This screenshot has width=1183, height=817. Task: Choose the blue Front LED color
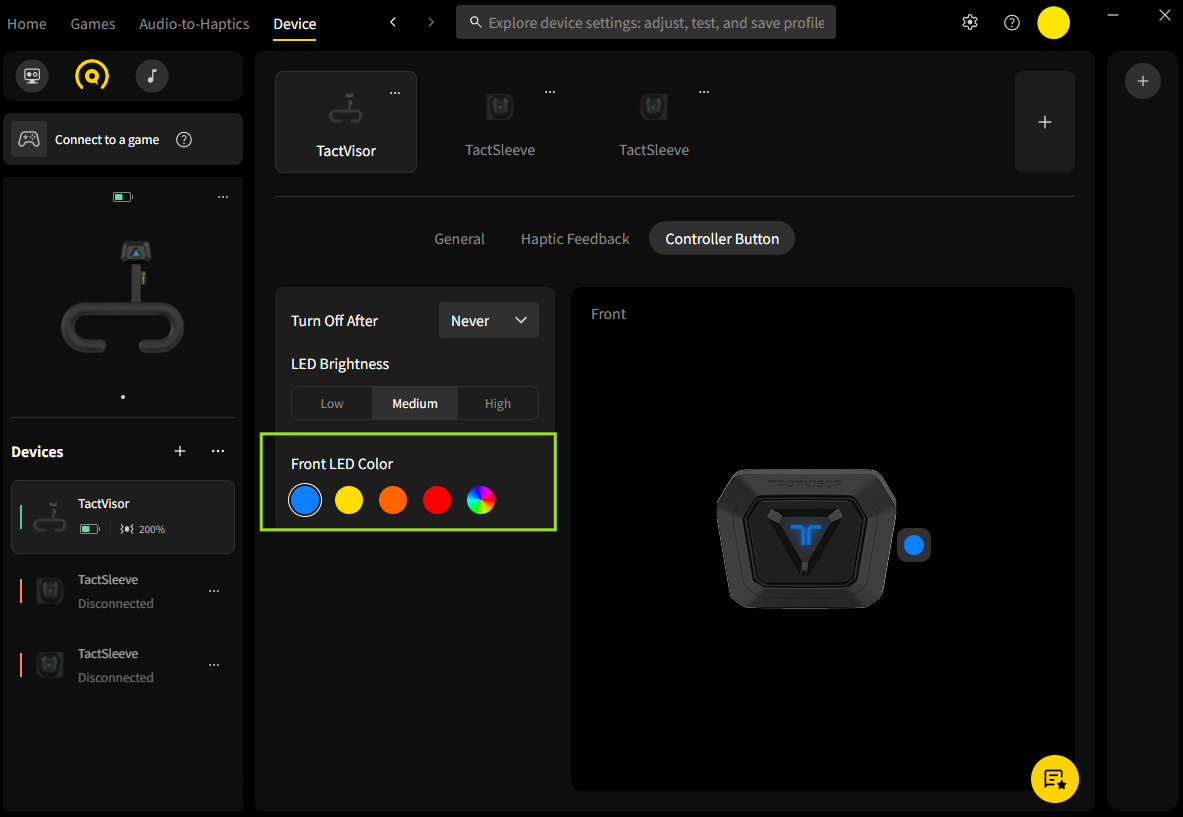(305, 499)
